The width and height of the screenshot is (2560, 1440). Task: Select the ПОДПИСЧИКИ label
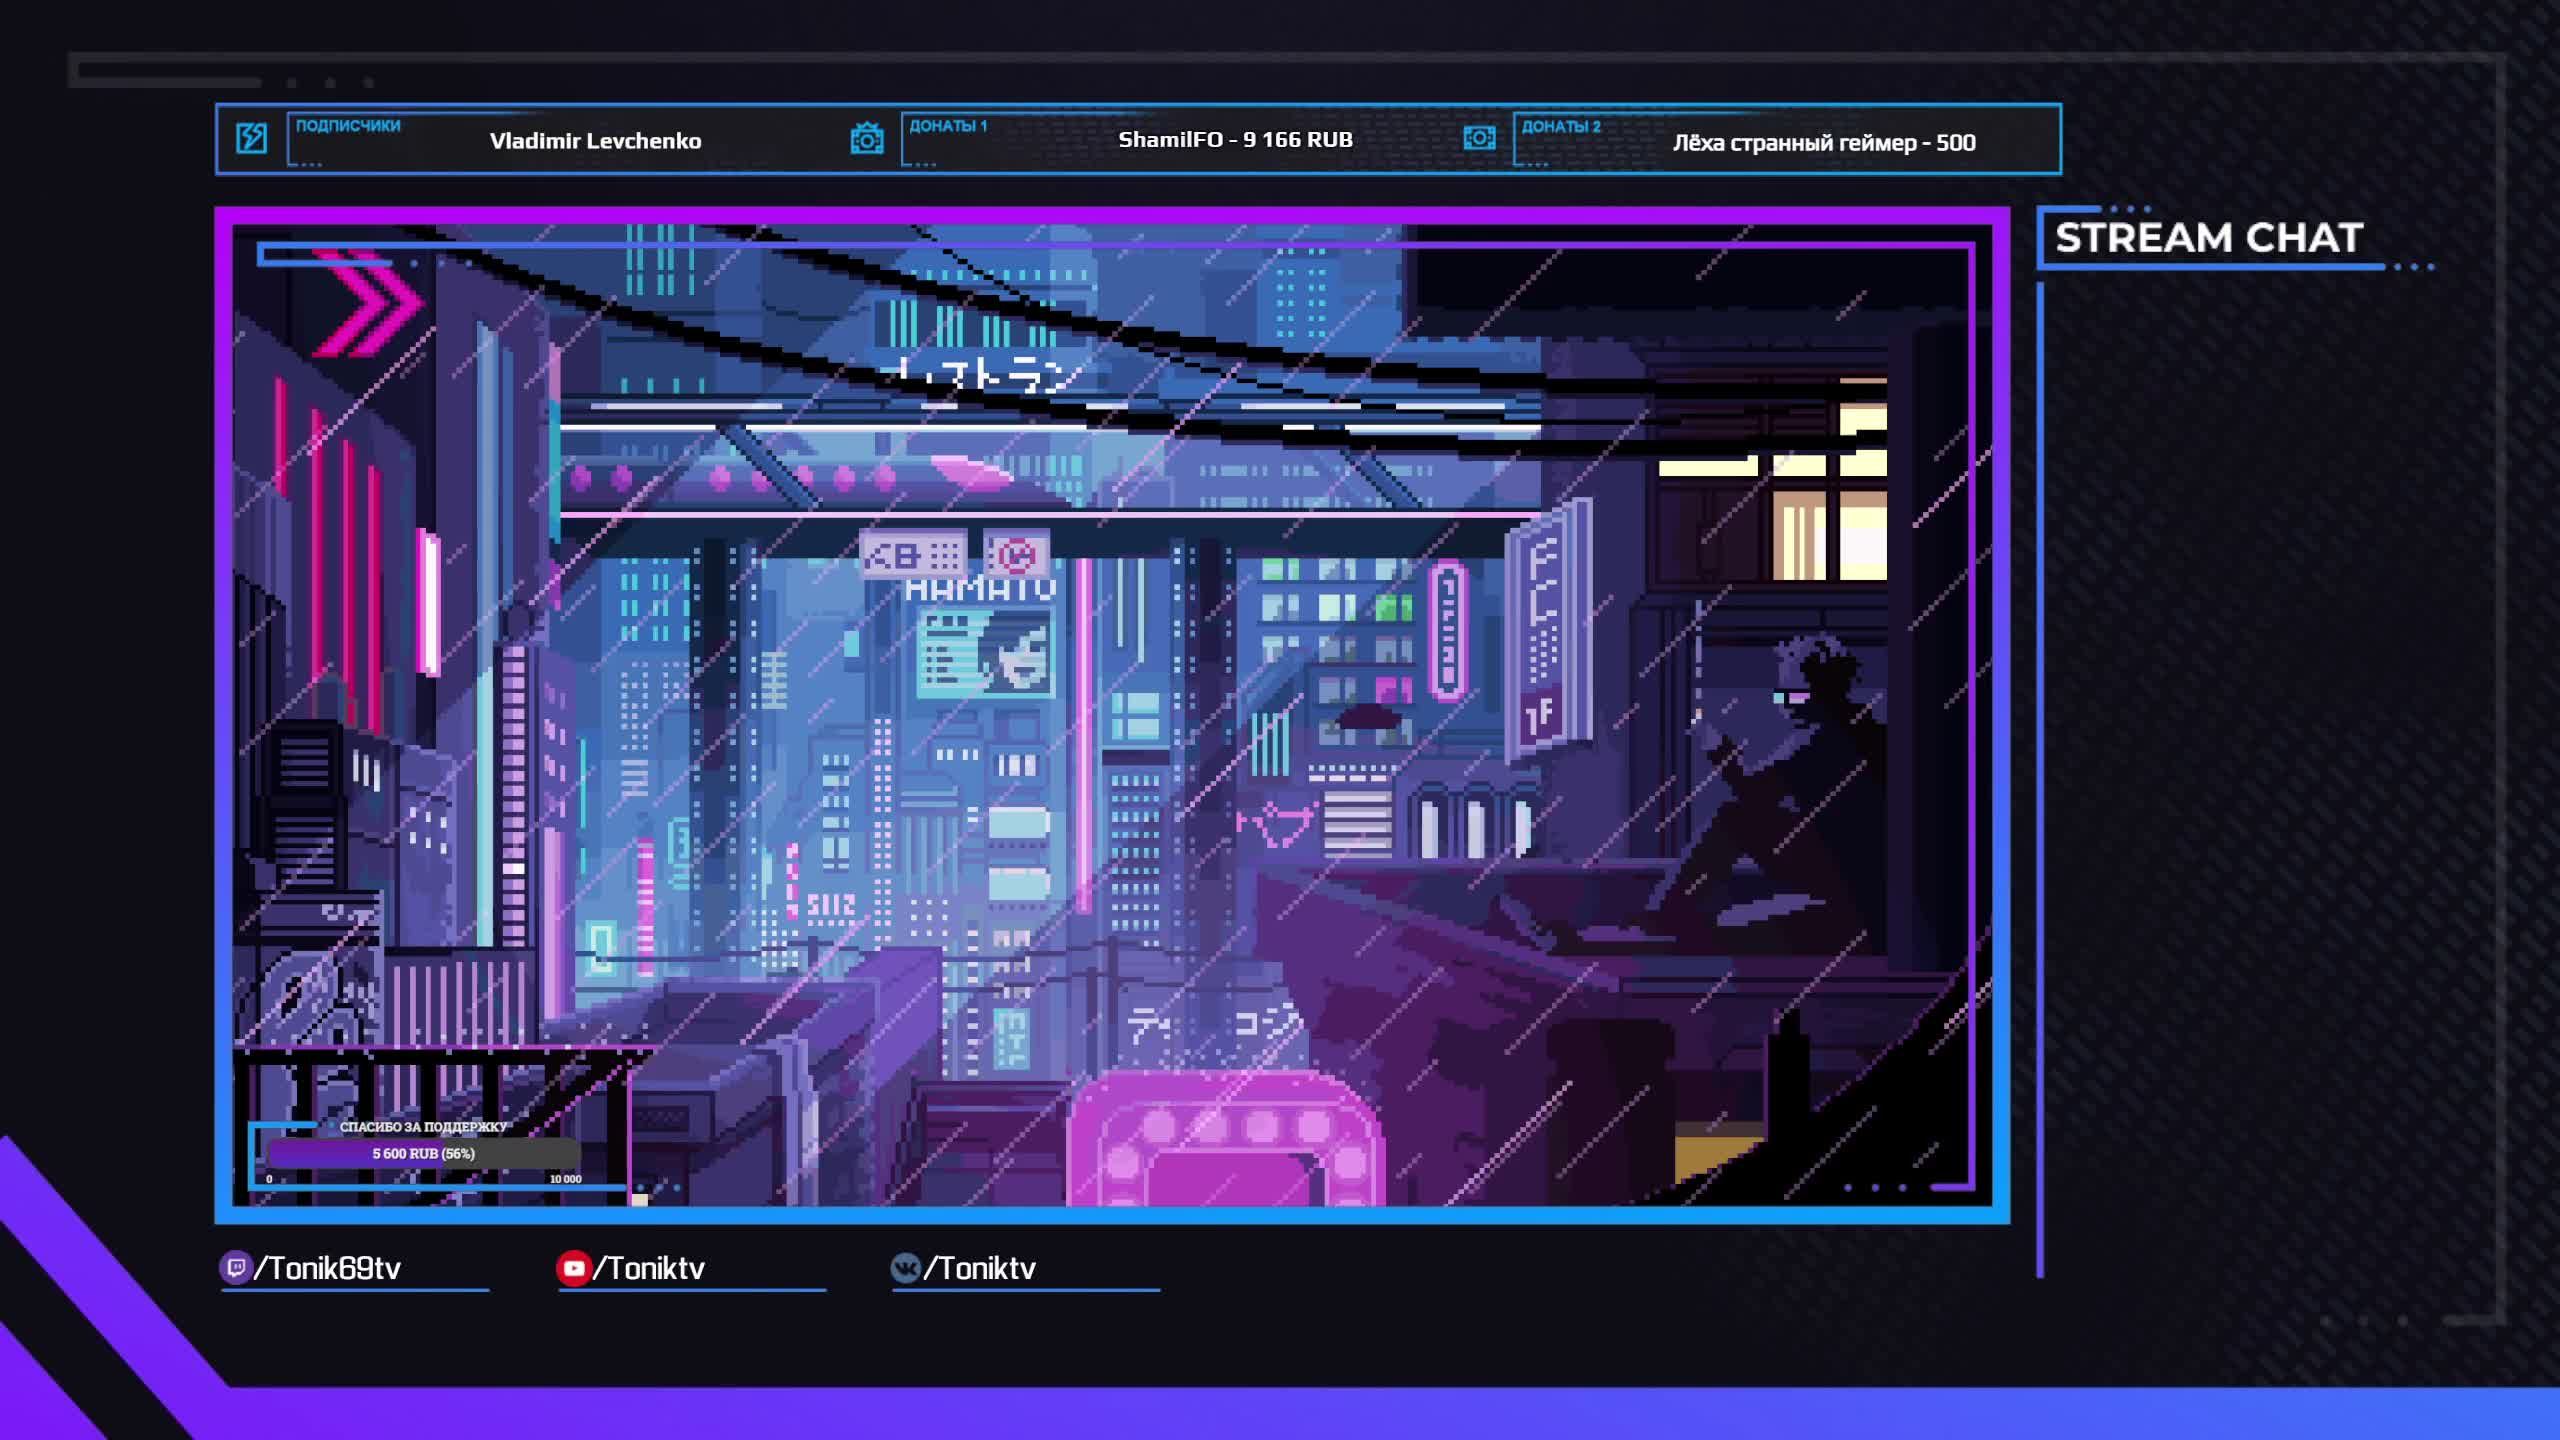[348, 126]
